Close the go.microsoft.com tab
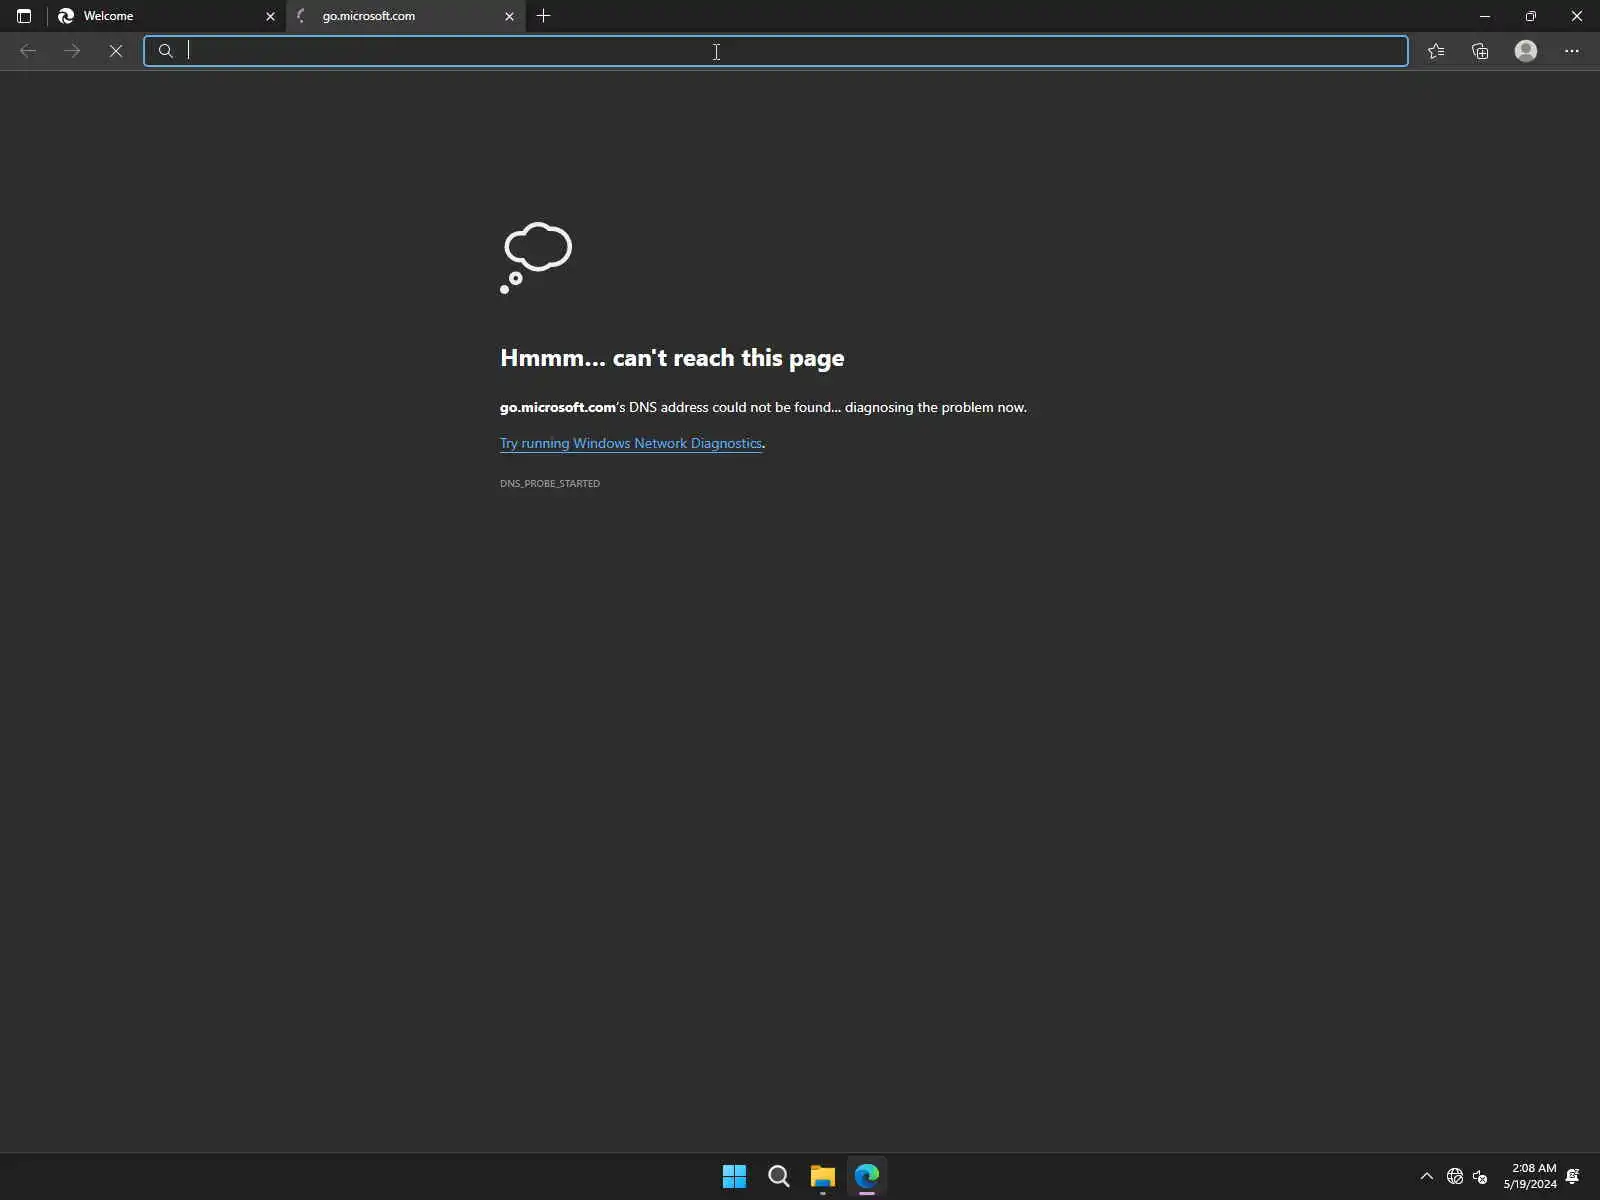Image resolution: width=1600 pixels, height=1200 pixels. (x=509, y=16)
